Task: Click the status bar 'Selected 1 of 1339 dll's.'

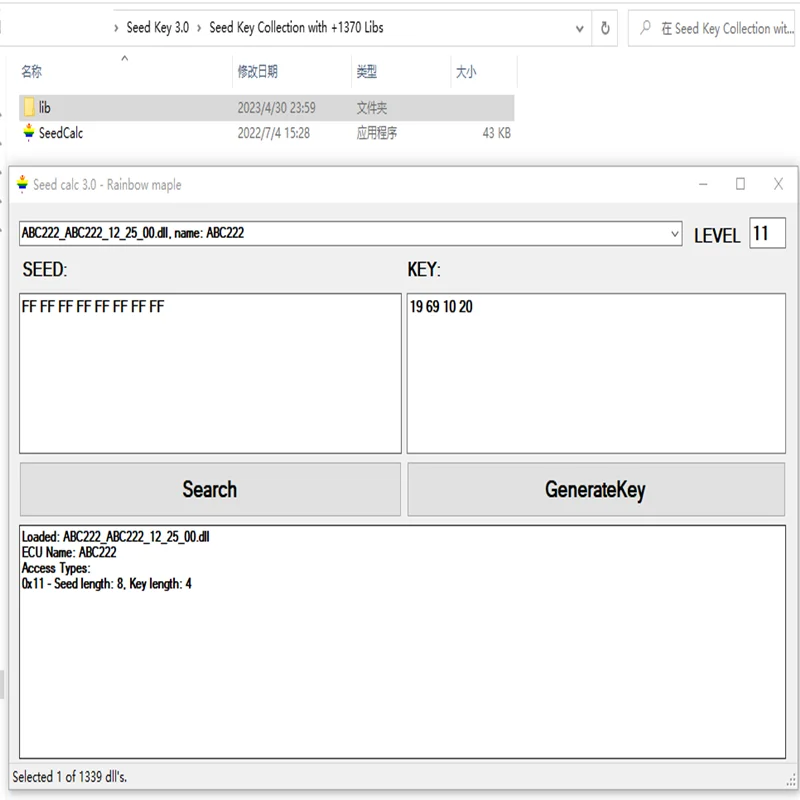Action: (x=70, y=777)
